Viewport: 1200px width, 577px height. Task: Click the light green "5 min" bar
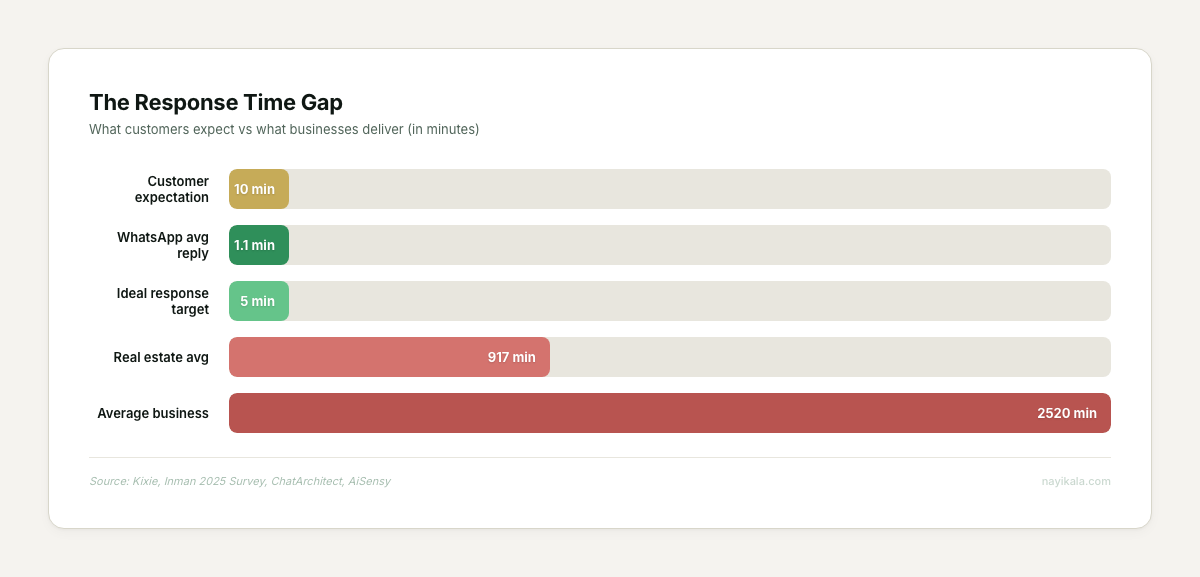[x=258, y=301]
